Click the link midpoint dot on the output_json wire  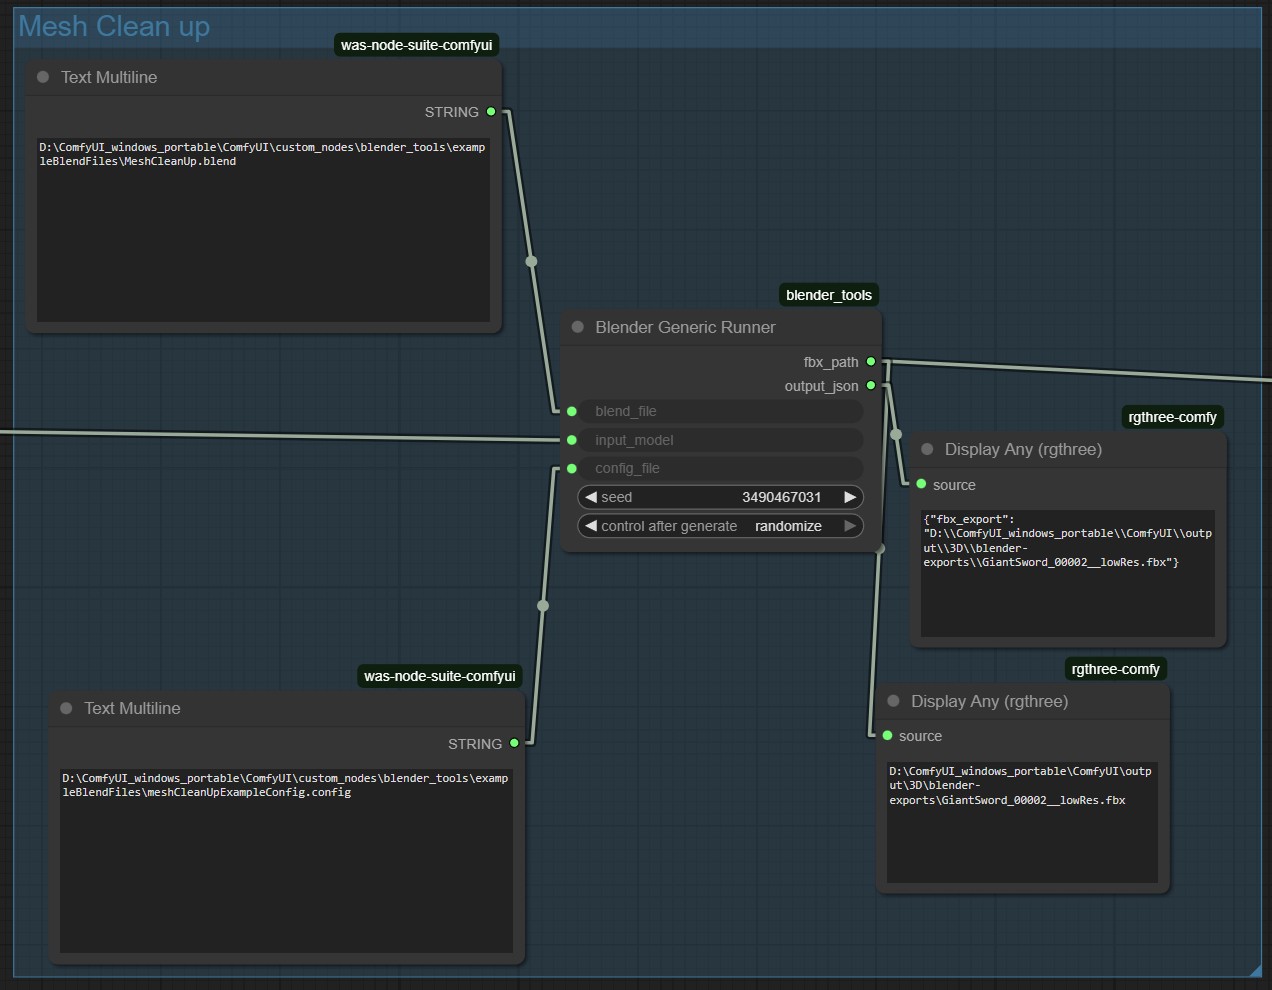click(x=896, y=434)
